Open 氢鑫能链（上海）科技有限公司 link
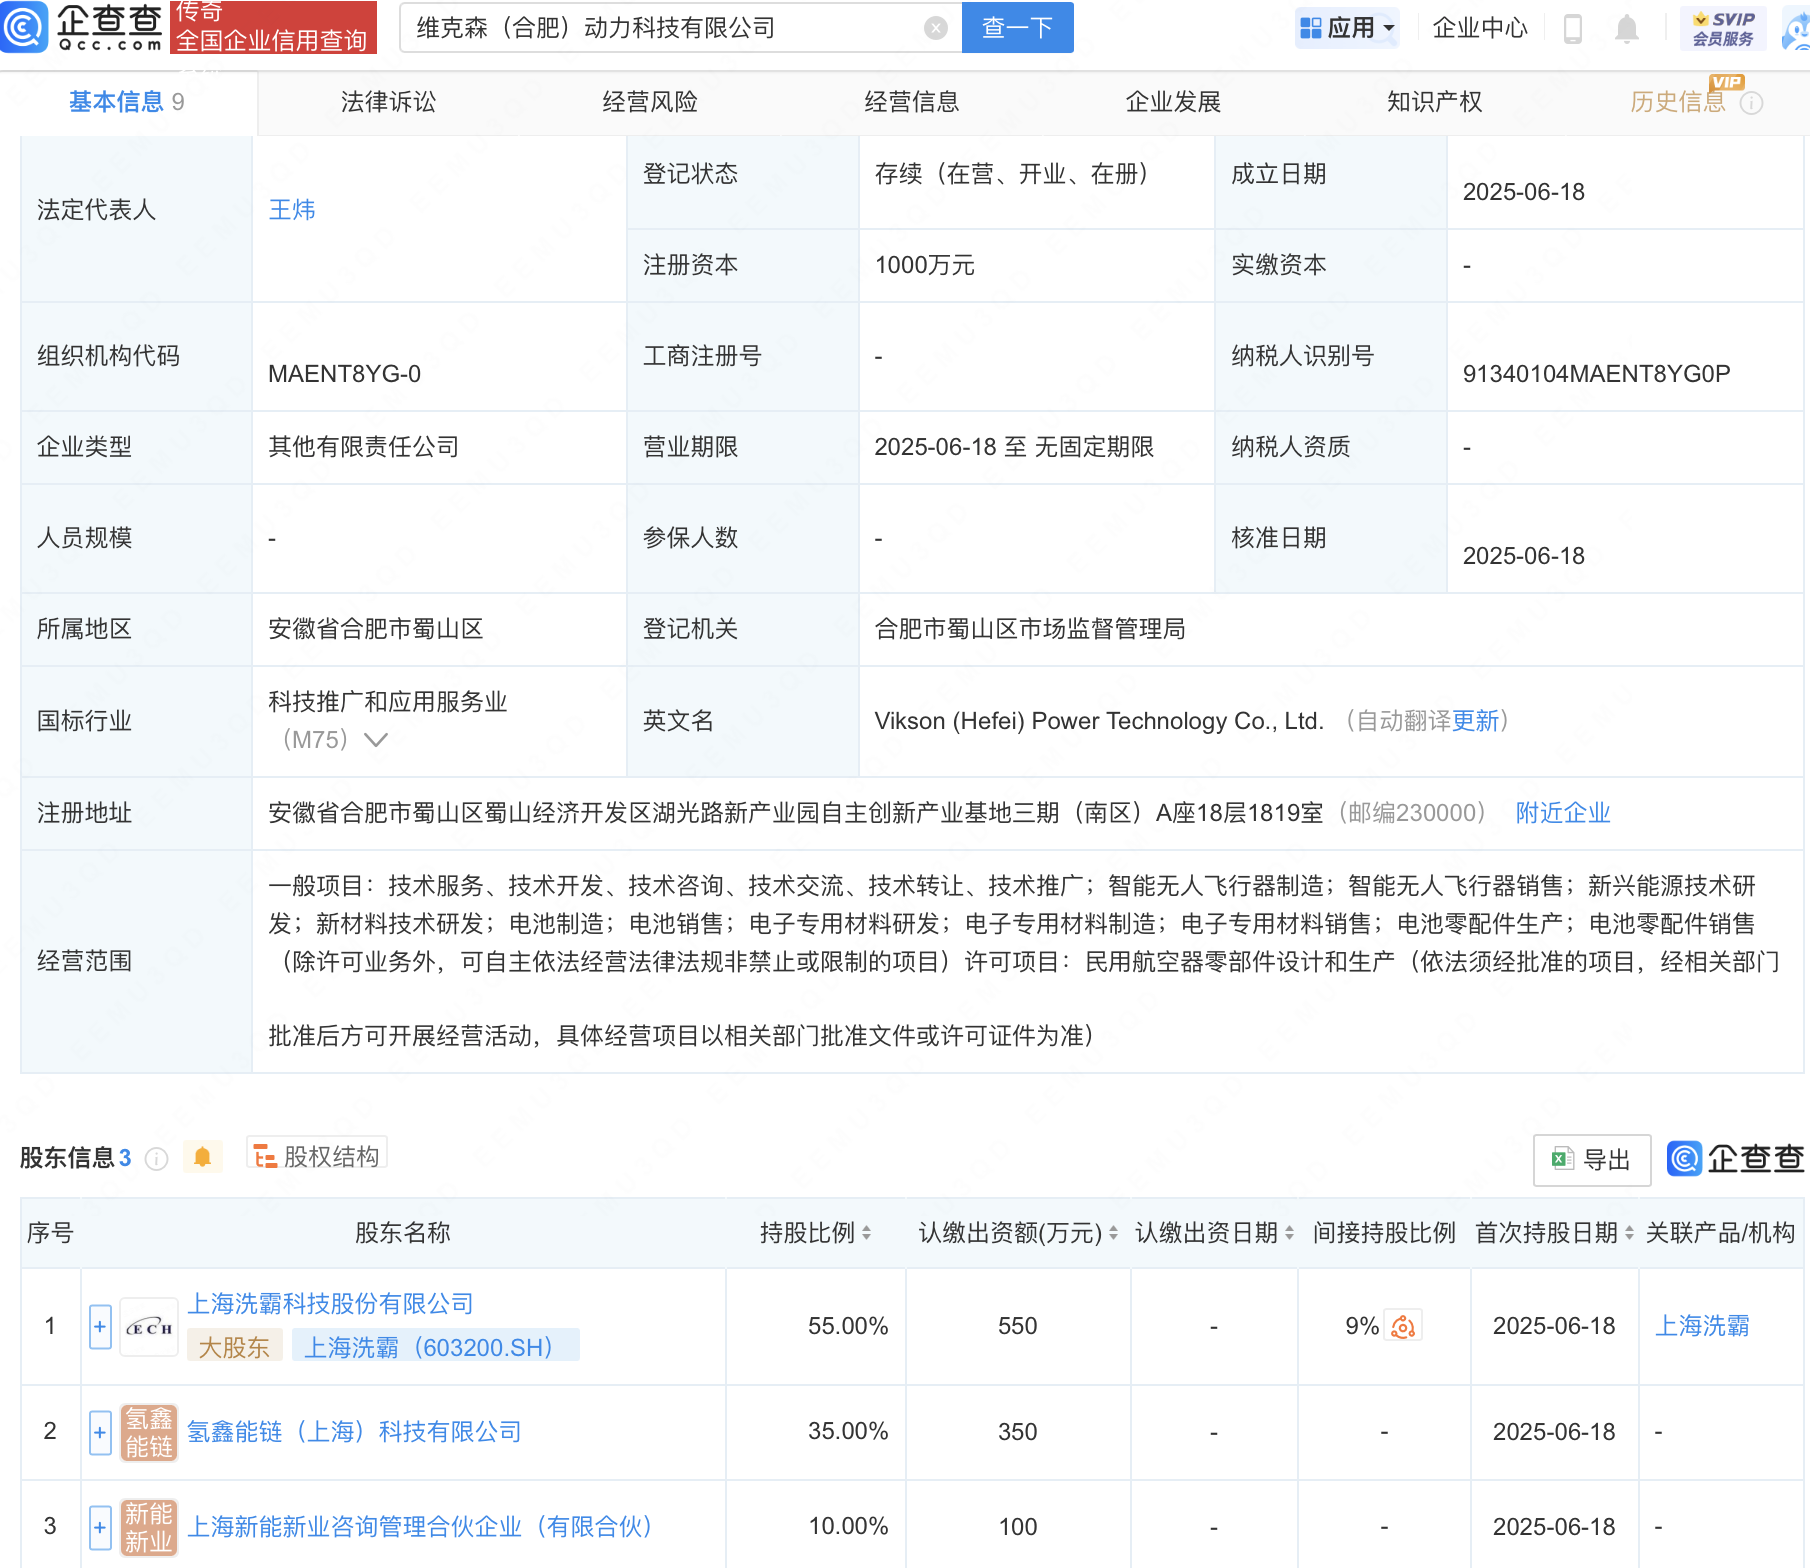This screenshot has width=1810, height=1568. click(x=354, y=1432)
